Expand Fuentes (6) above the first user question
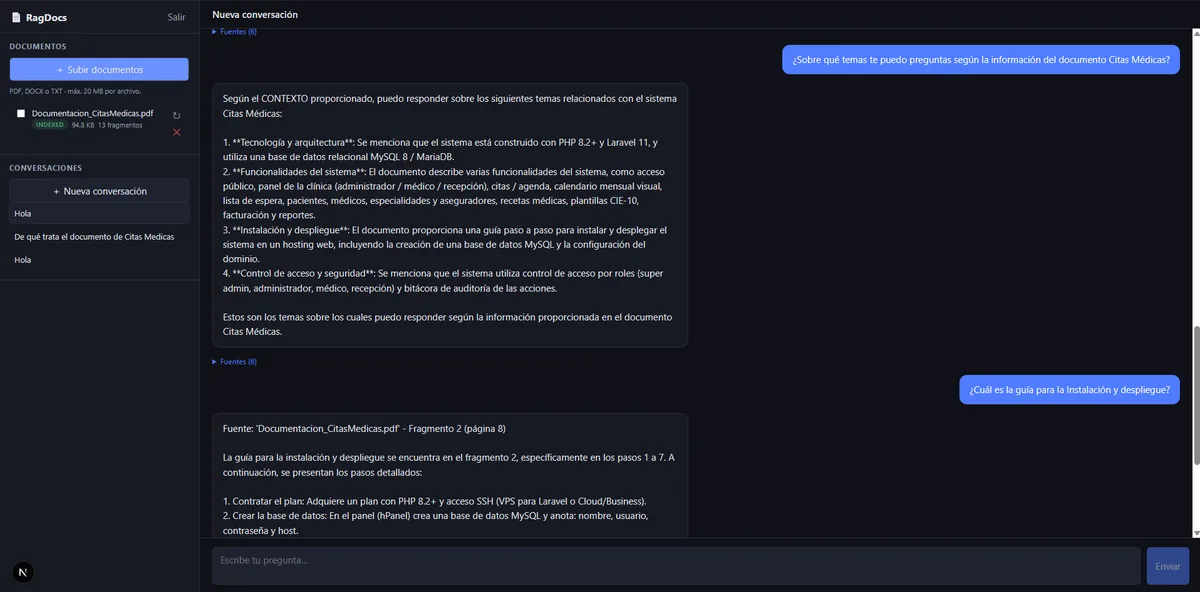Screen dimensions: 1200x592 [235, 32]
